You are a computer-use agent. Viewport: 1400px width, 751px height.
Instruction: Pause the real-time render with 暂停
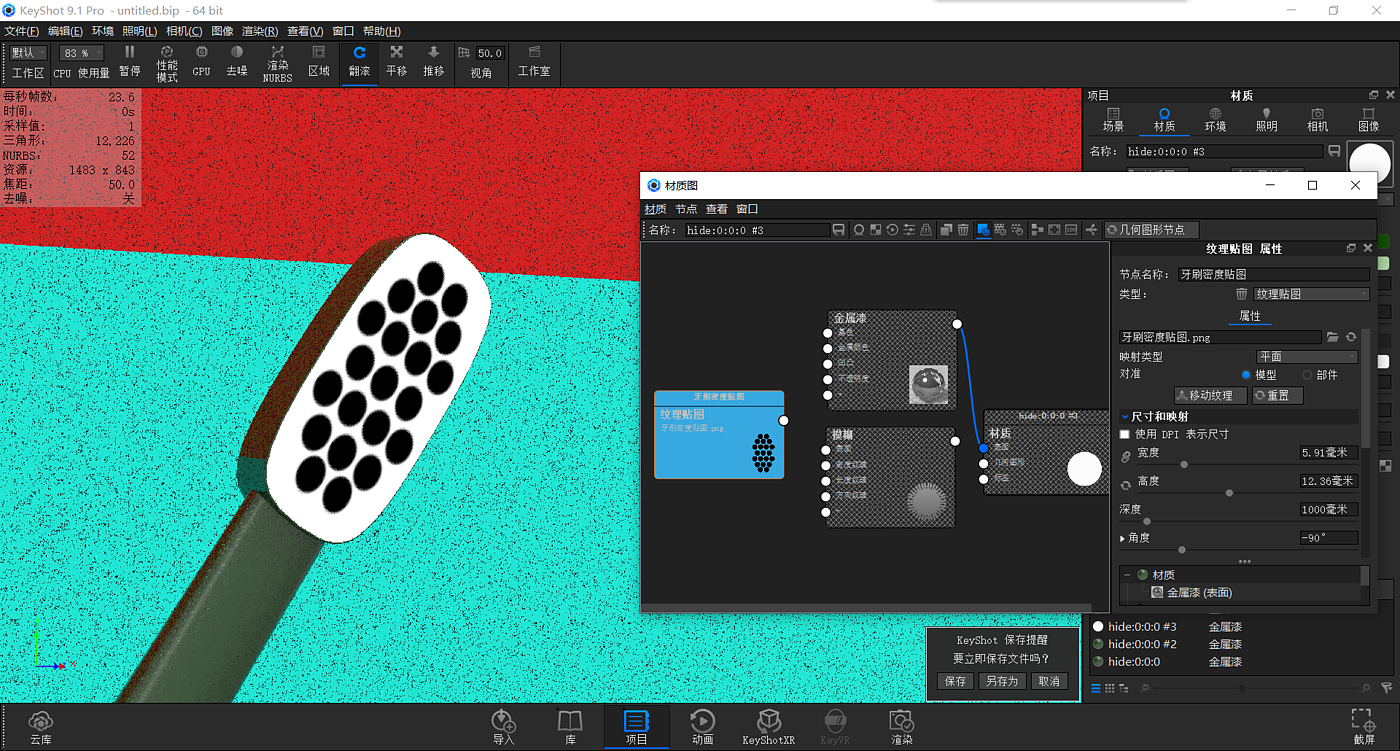pos(130,61)
